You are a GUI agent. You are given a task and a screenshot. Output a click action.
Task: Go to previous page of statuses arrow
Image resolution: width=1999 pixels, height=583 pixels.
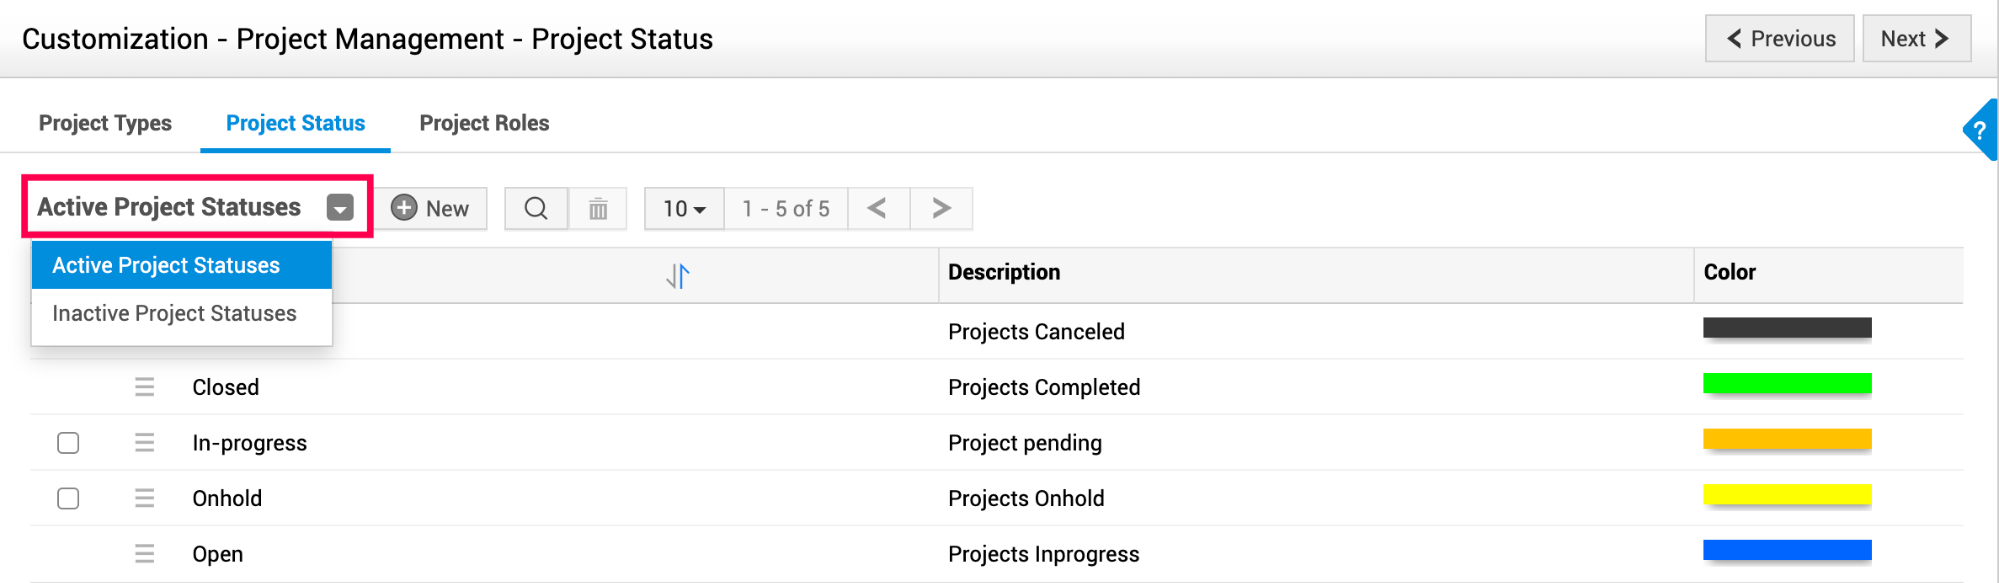click(x=877, y=208)
